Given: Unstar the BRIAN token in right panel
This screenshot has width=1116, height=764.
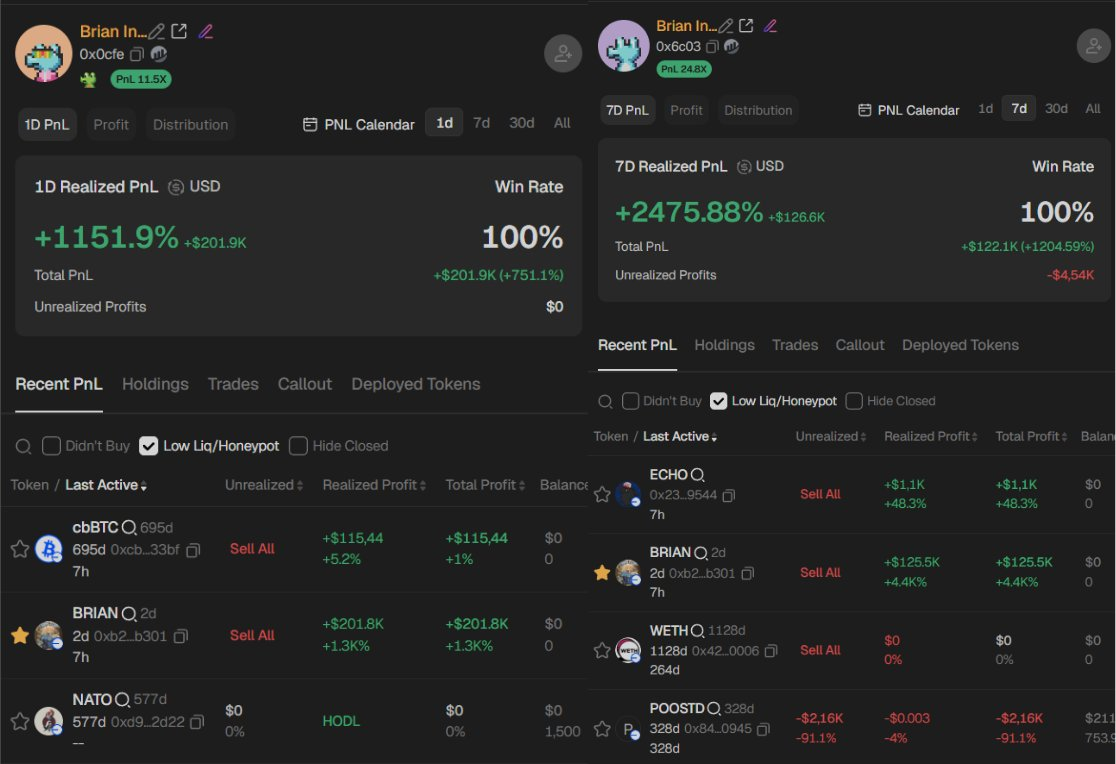Looking at the screenshot, I should point(602,572).
